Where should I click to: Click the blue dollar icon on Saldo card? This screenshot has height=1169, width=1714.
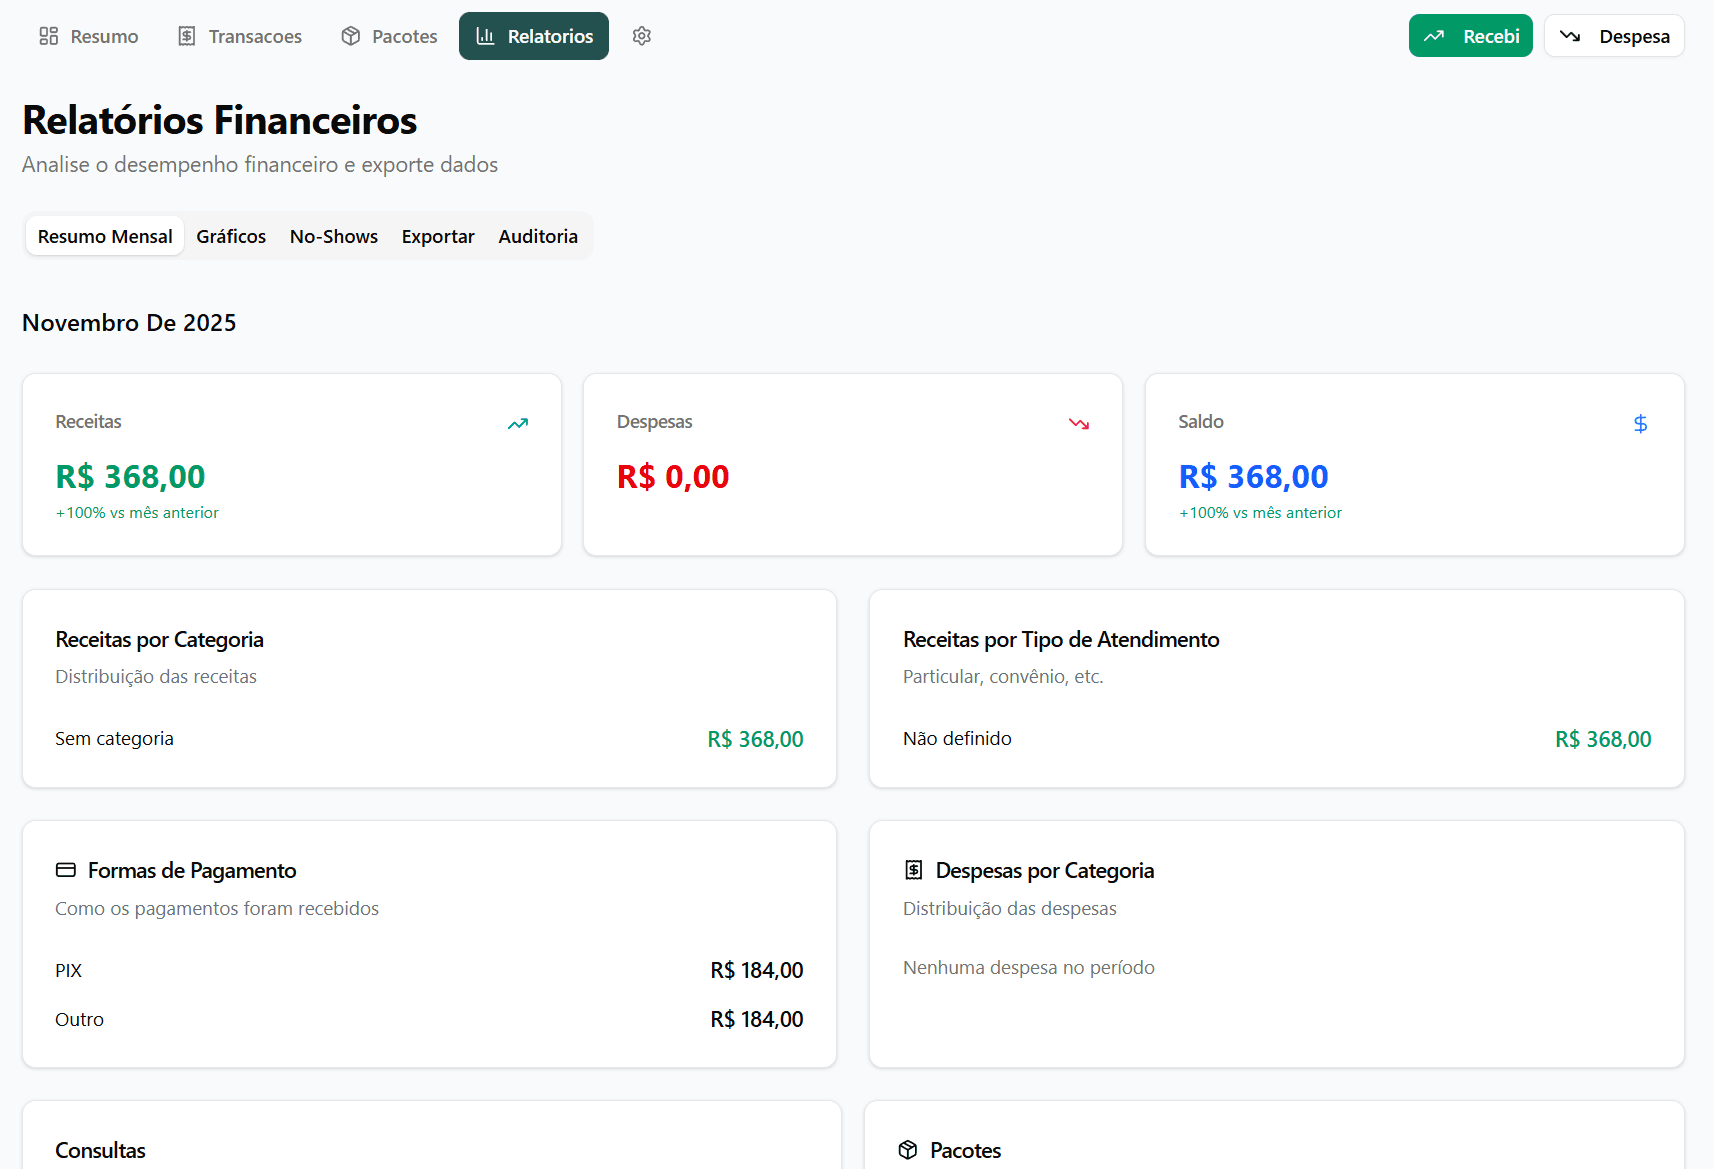coord(1640,423)
